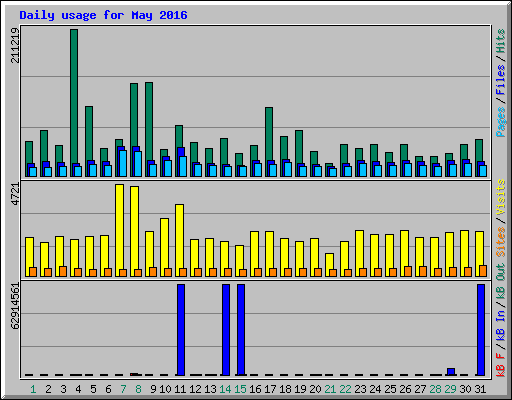Click the blue kB In bar for day 31
The width and height of the screenshot is (512, 400).
click(x=481, y=330)
